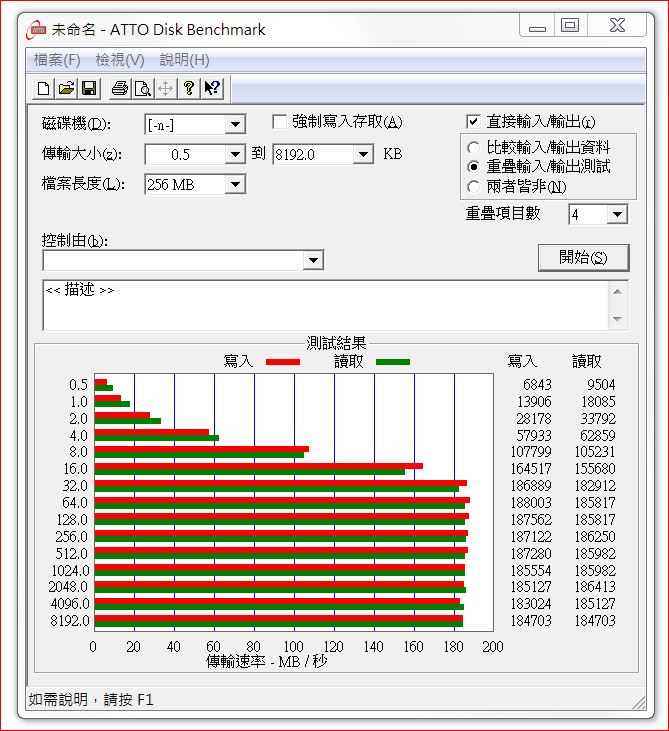Click the Open folder toolbar icon
Viewport: 669px width, 731px height.
pyautogui.click(x=66, y=88)
